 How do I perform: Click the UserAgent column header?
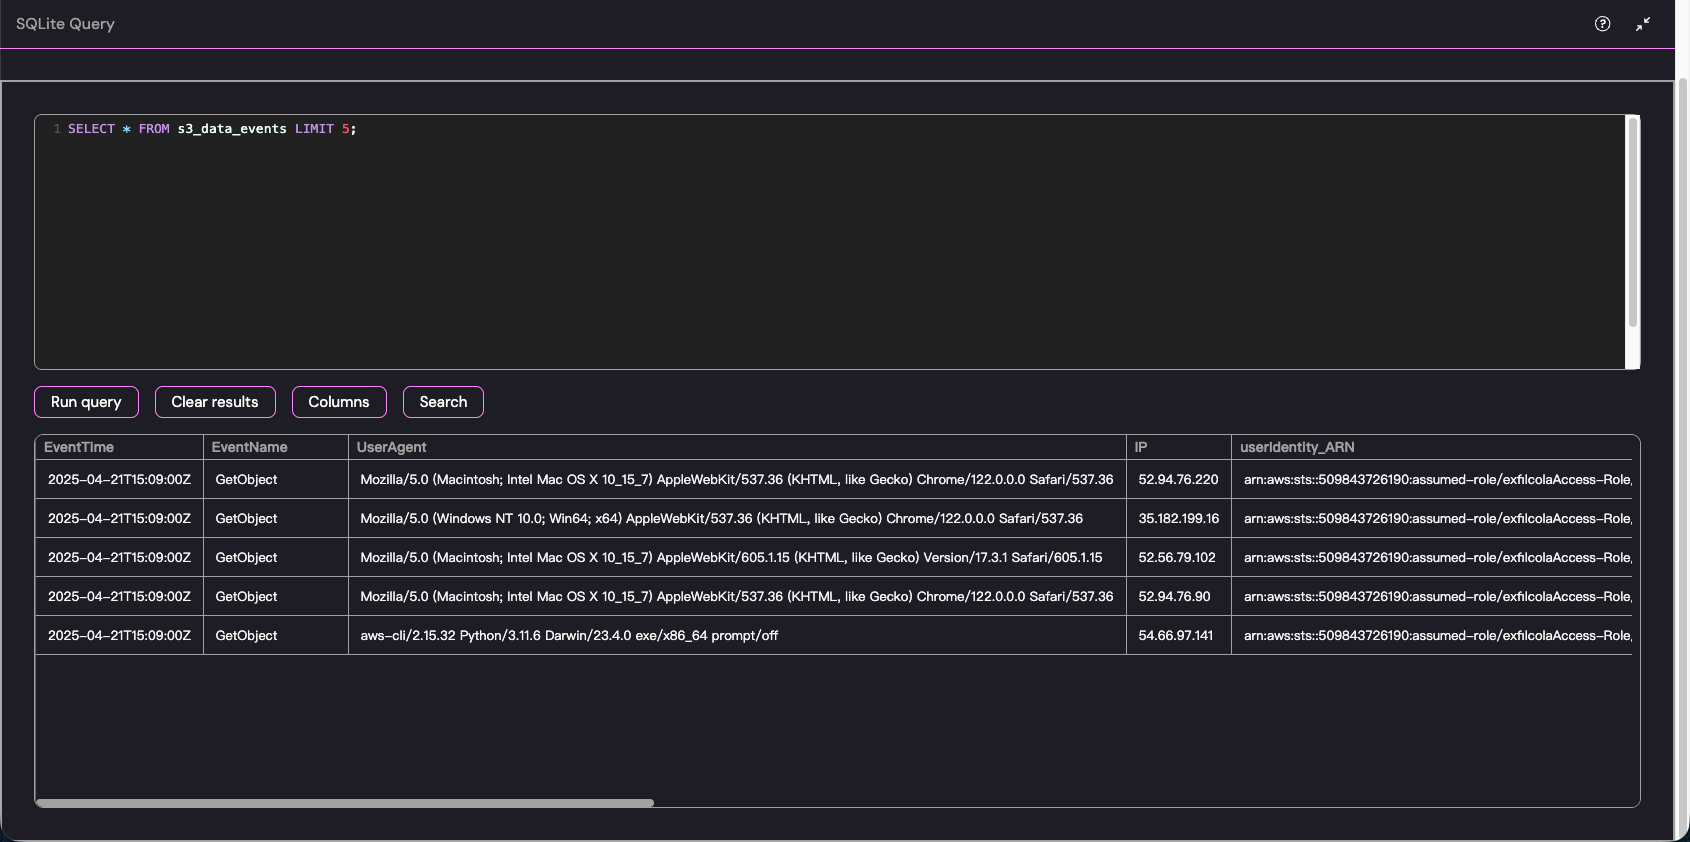[x=391, y=447]
